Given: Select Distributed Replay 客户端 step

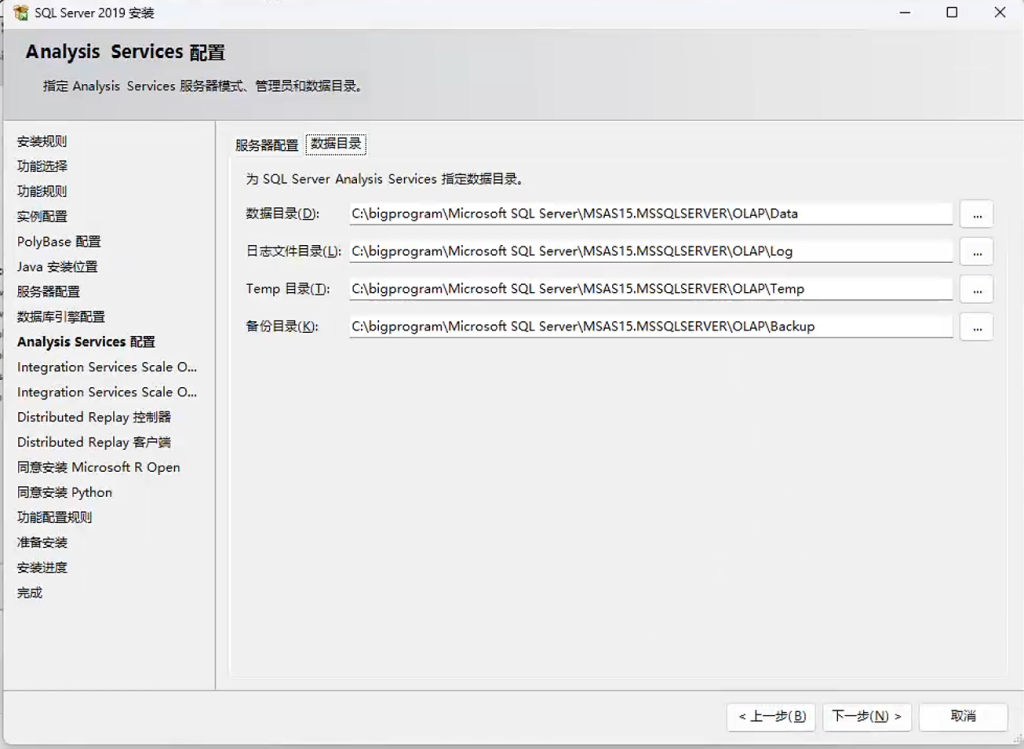Looking at the screenshot, I should click(x=94, y=442).
